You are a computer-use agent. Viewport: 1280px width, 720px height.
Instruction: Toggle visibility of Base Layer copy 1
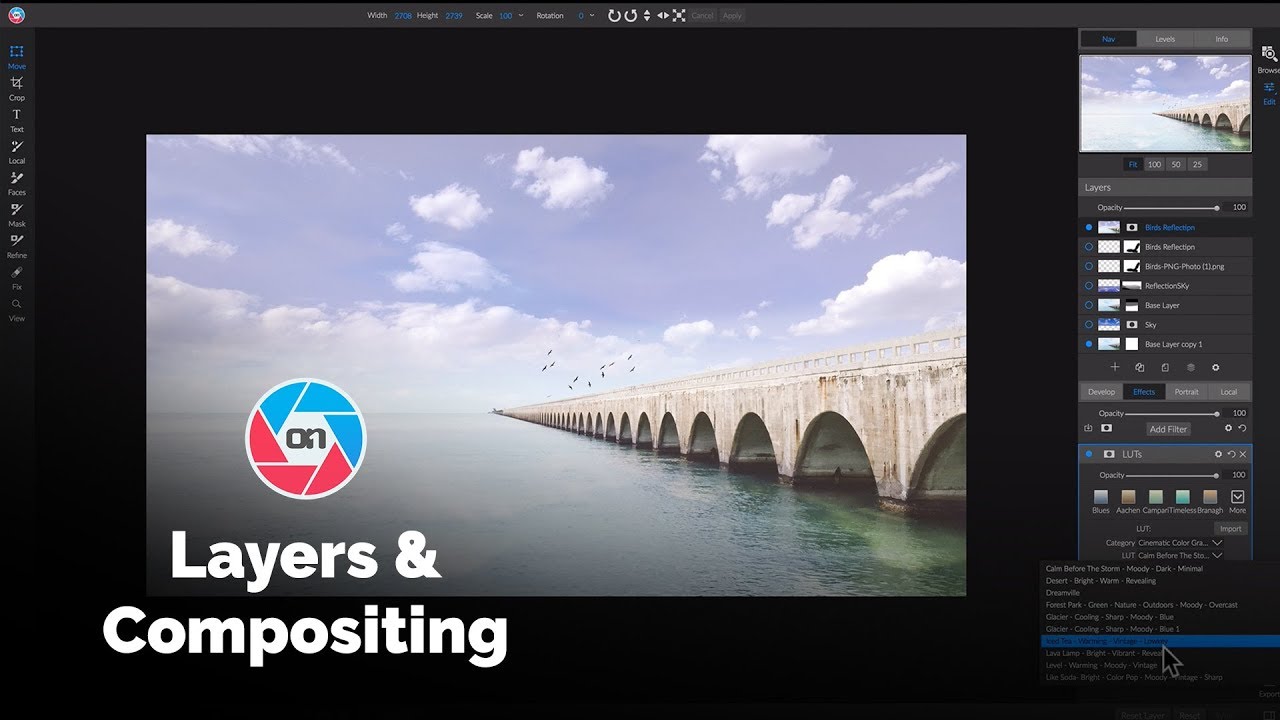click(1089, 344)
